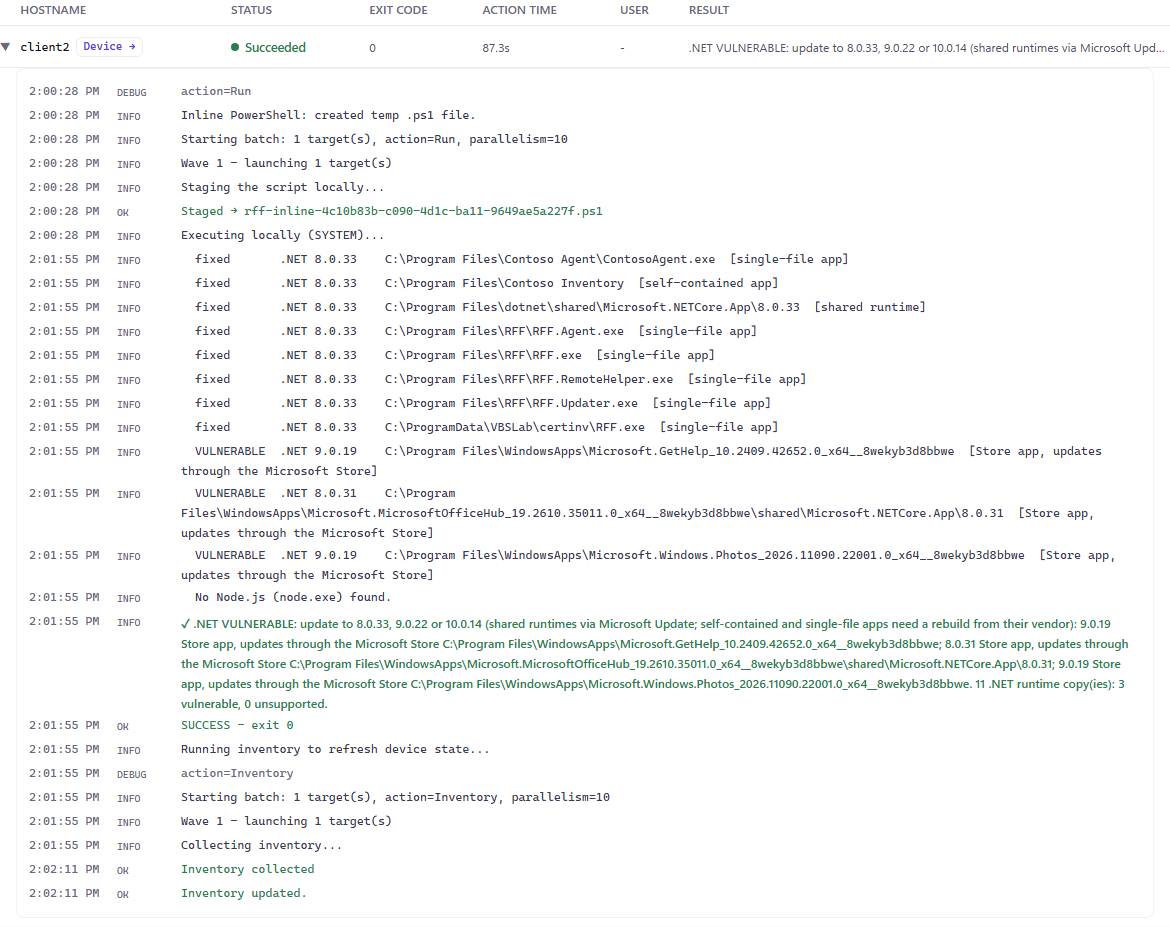Click the RESULT column header
Screen dimensions: 1170x927
pos(709,10)
